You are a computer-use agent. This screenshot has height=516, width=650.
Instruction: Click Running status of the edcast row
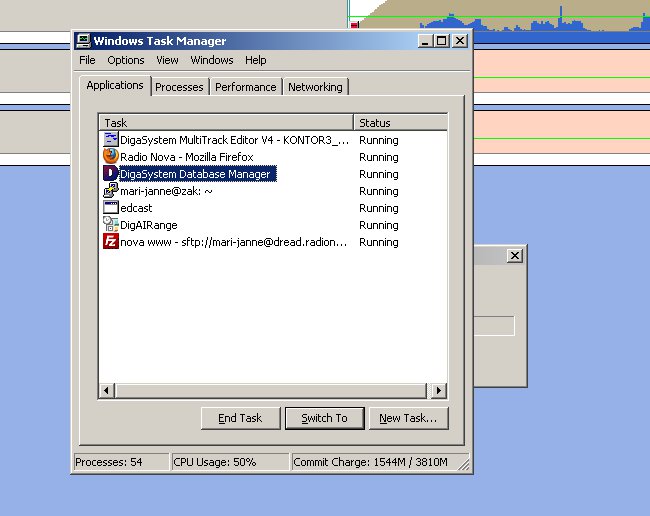click(378, 208)
